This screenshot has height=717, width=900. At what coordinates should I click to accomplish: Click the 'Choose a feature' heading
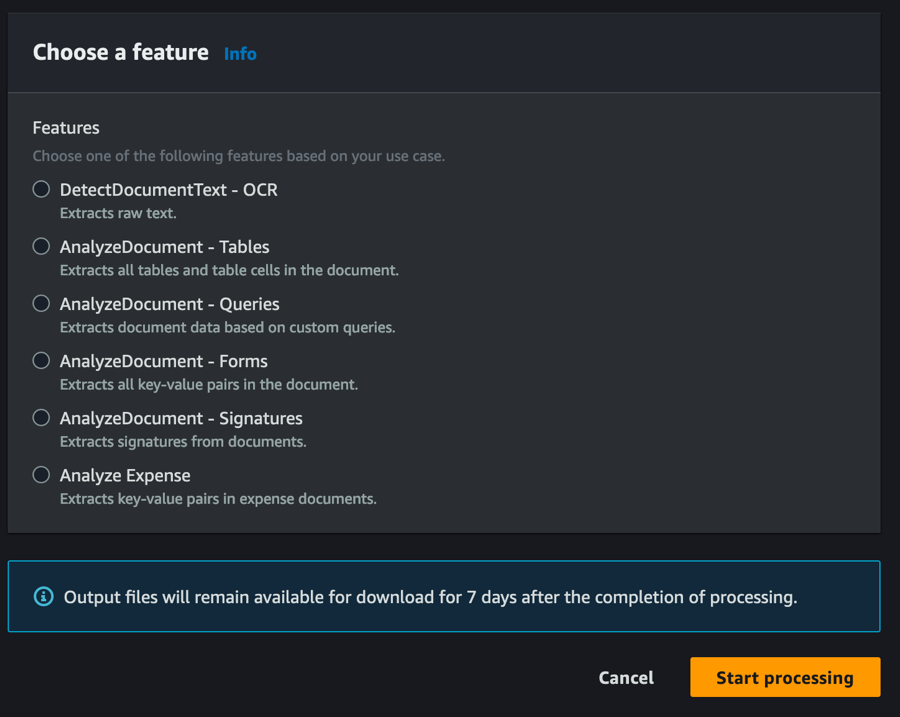[x=120, y=53]
